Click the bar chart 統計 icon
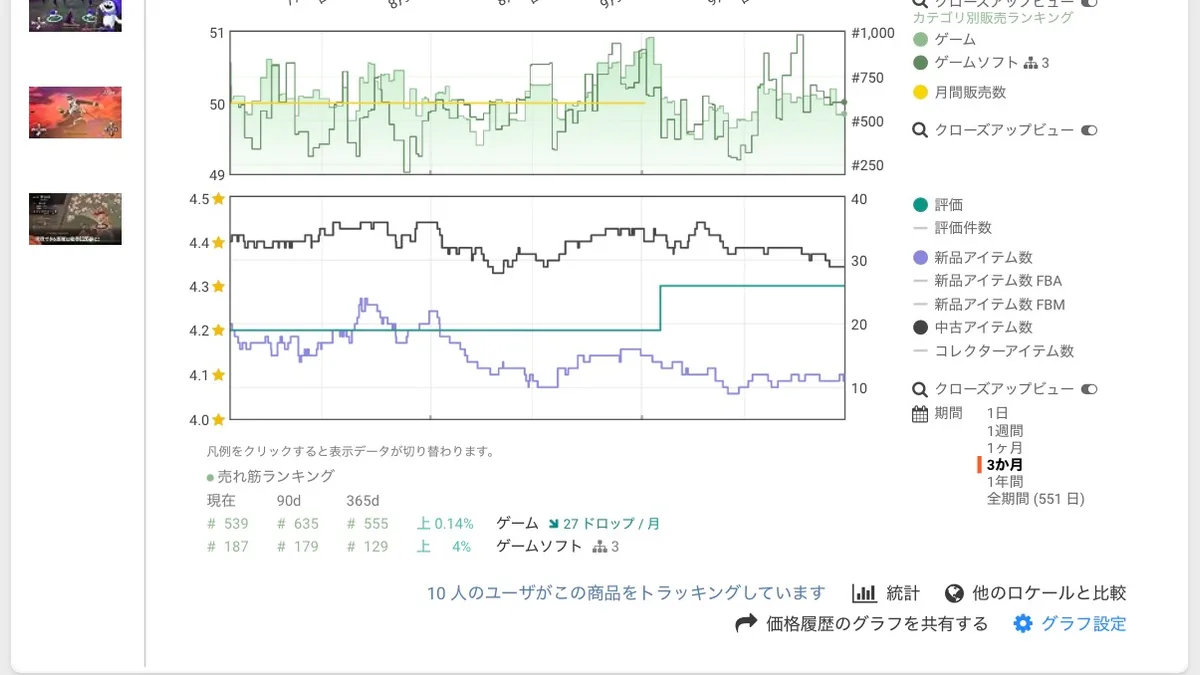This screenshot has height=675, width=1200. [864, 593]
